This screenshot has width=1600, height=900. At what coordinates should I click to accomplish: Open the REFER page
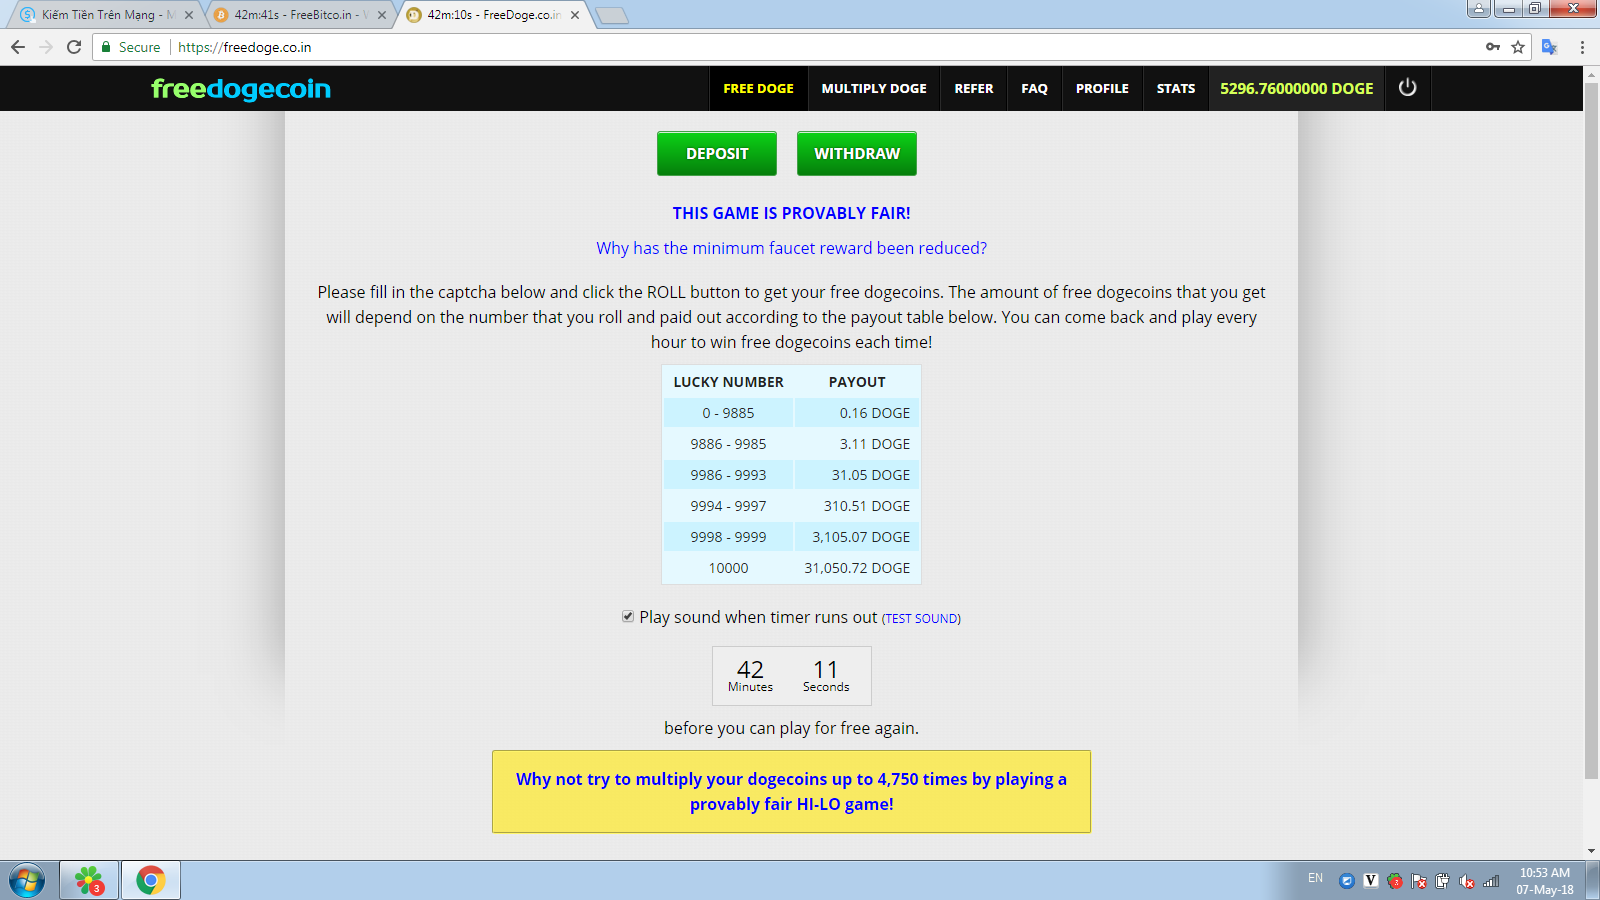[x=974, y=88]
